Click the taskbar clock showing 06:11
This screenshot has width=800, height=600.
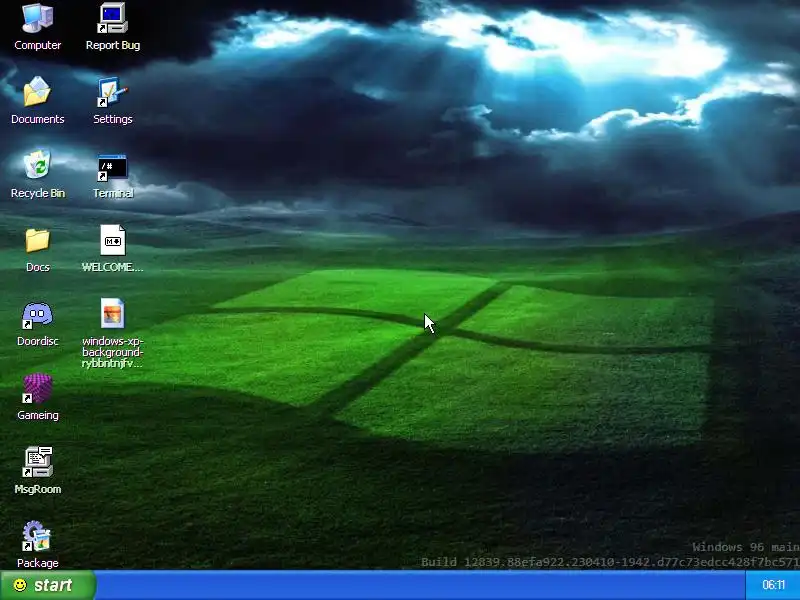tap(773, 585)
